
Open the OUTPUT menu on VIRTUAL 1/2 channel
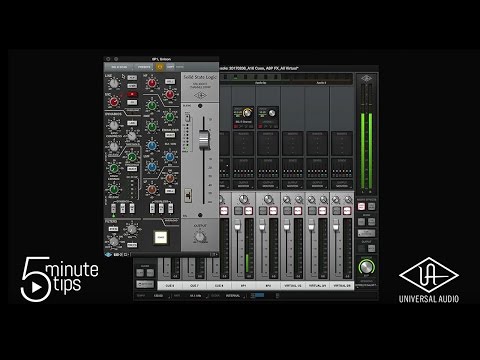(x=293, y=184)
